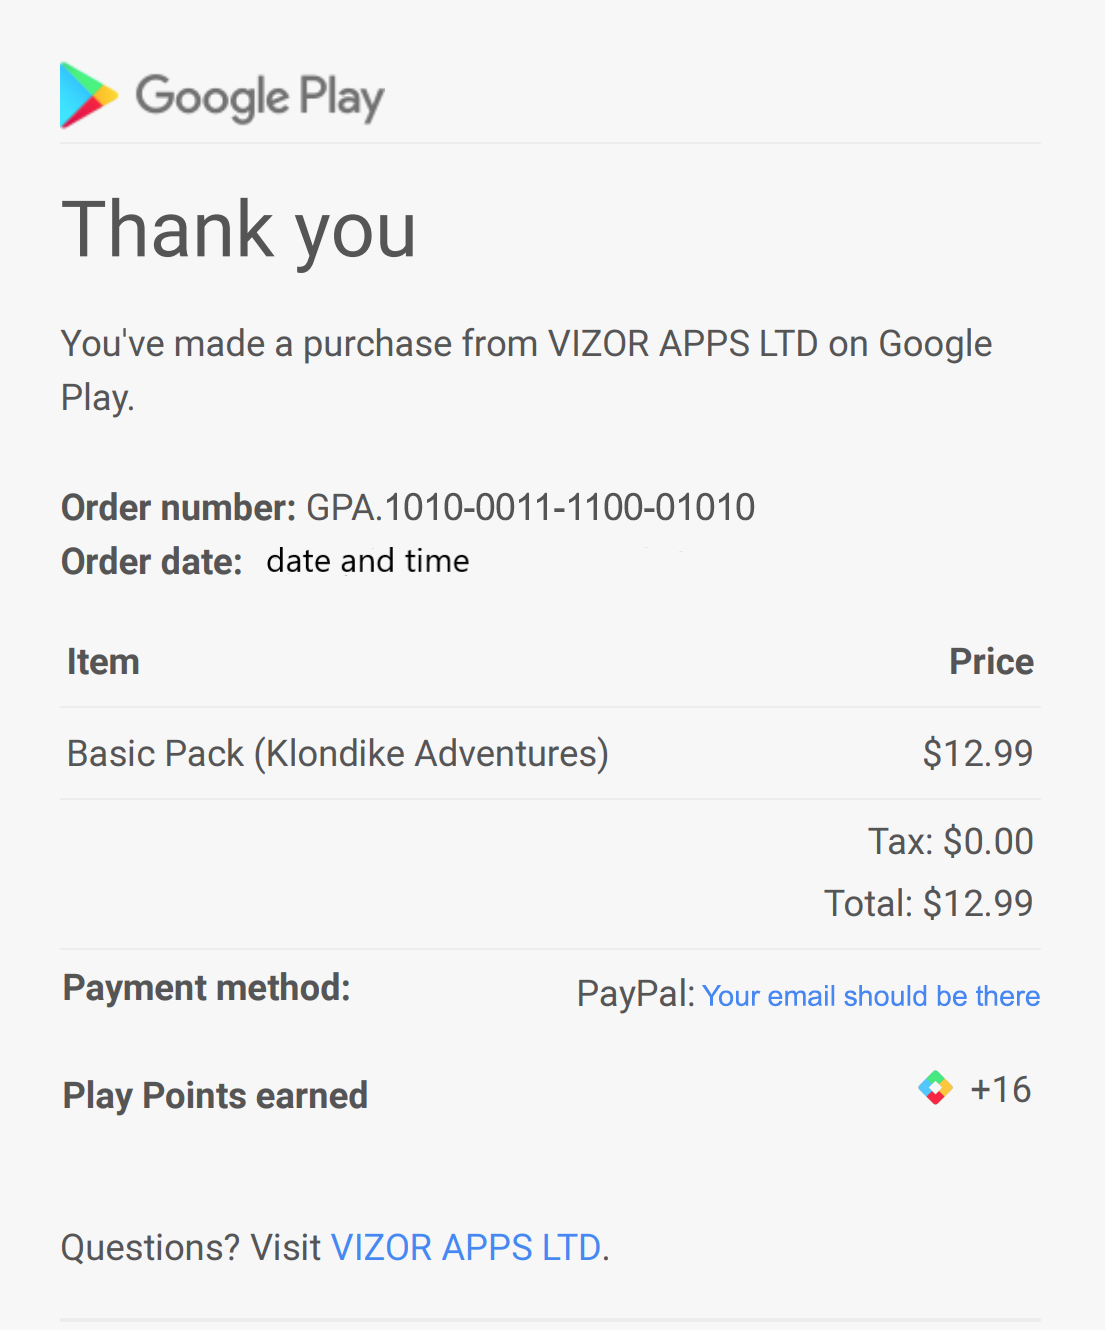This screenshot has width=1105, height=1330.
Task: Click the Total: $12.99 line
Action: pos(928,904)
